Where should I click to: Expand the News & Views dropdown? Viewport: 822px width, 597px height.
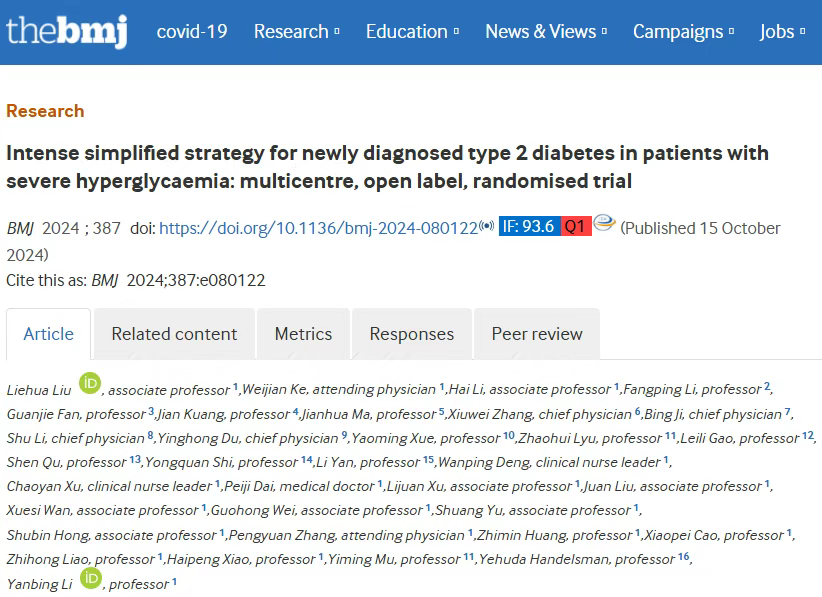point(546,31)
